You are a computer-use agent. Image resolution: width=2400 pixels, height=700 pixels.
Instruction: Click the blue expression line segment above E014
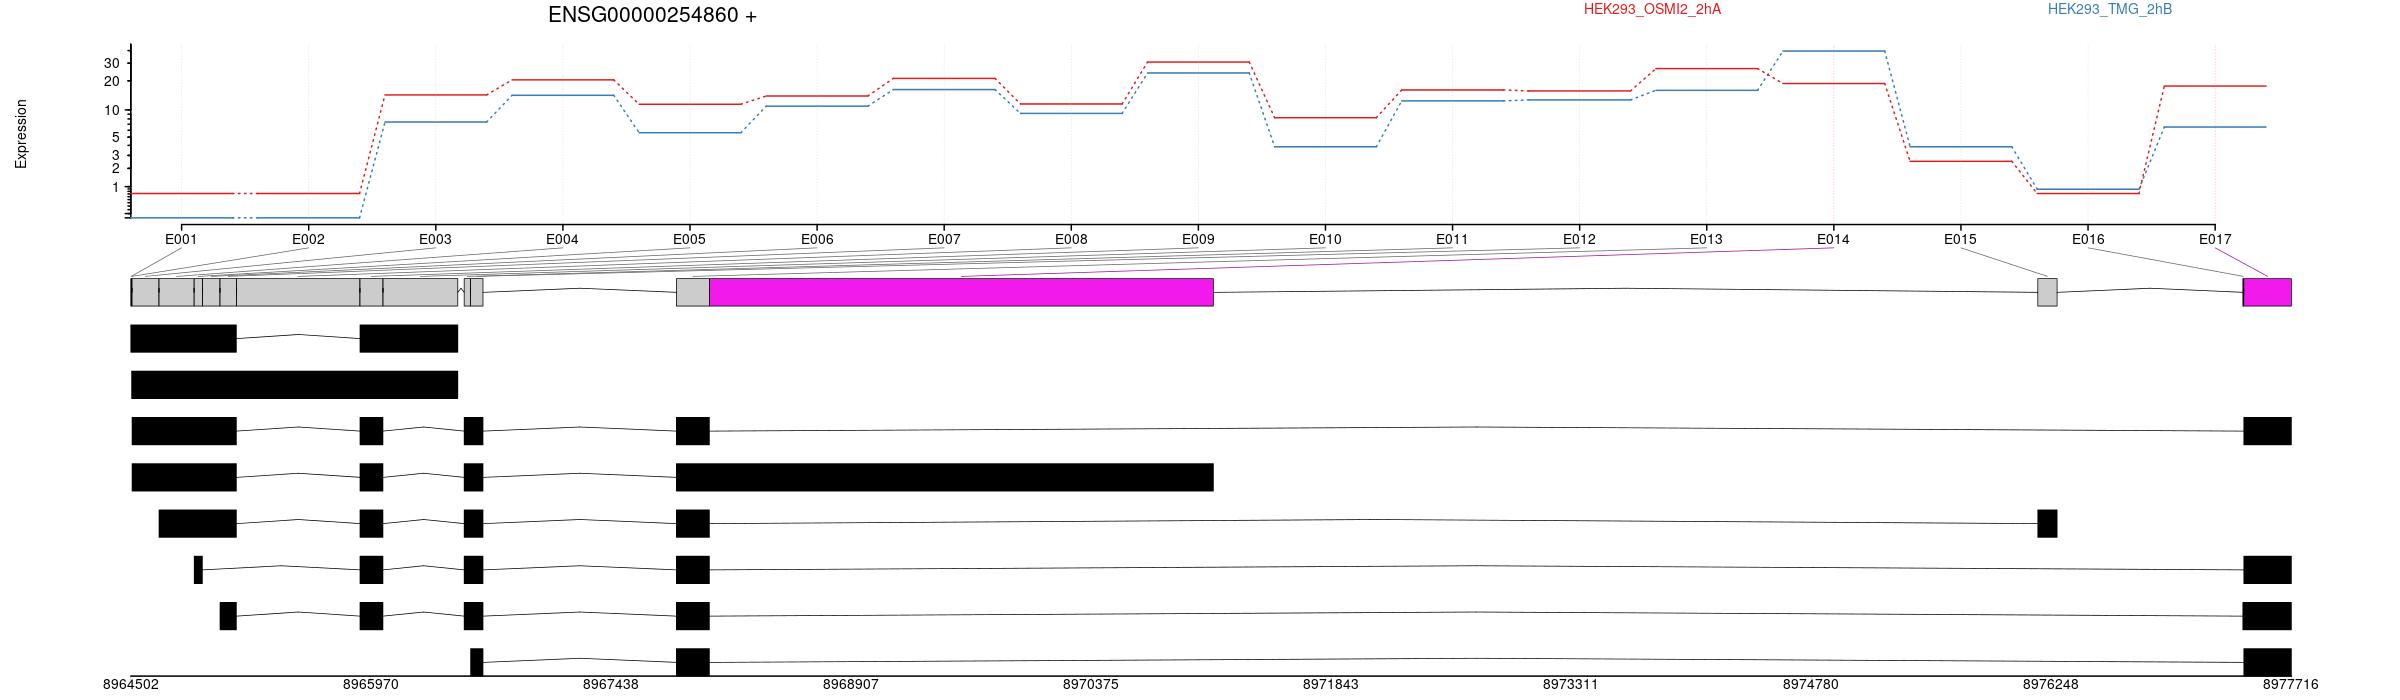click(x=1834, y=51)
